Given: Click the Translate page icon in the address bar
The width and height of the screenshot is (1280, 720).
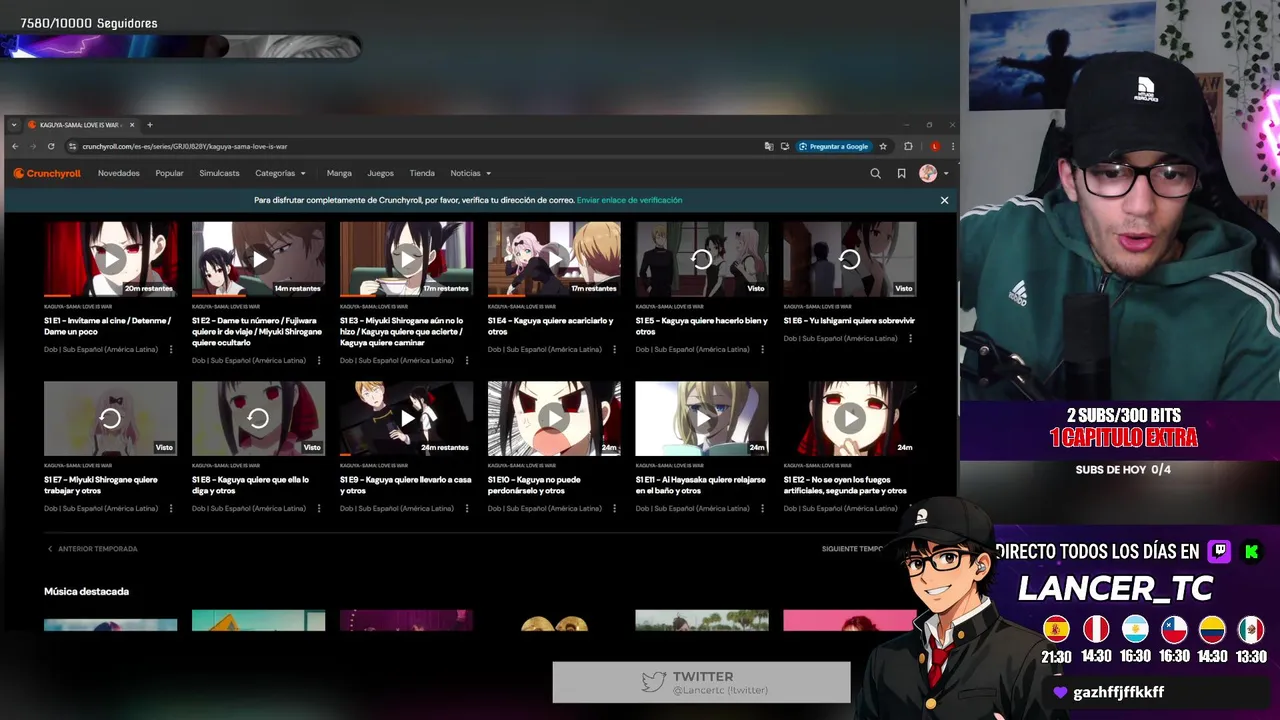Looking at the screenshot, I should point(768,146).
